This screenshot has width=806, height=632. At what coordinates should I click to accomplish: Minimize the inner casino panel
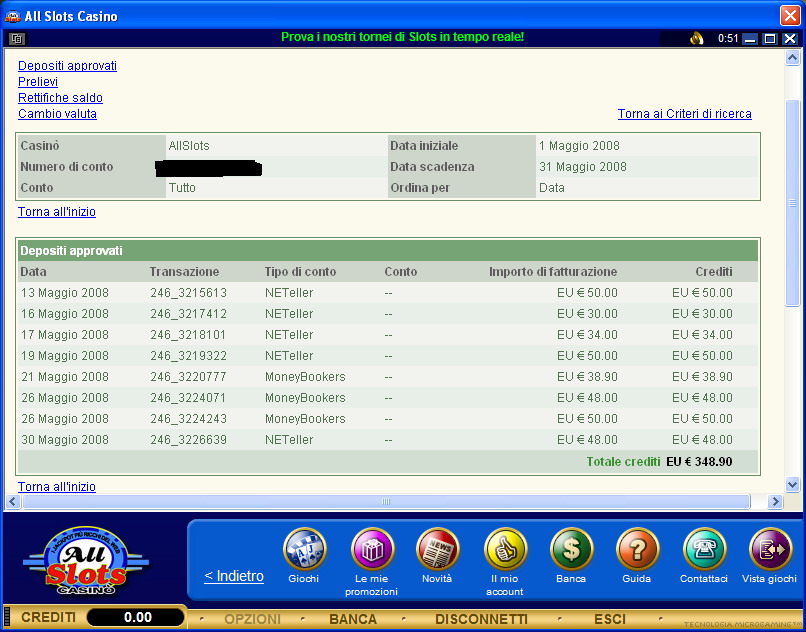coord(751,39)
